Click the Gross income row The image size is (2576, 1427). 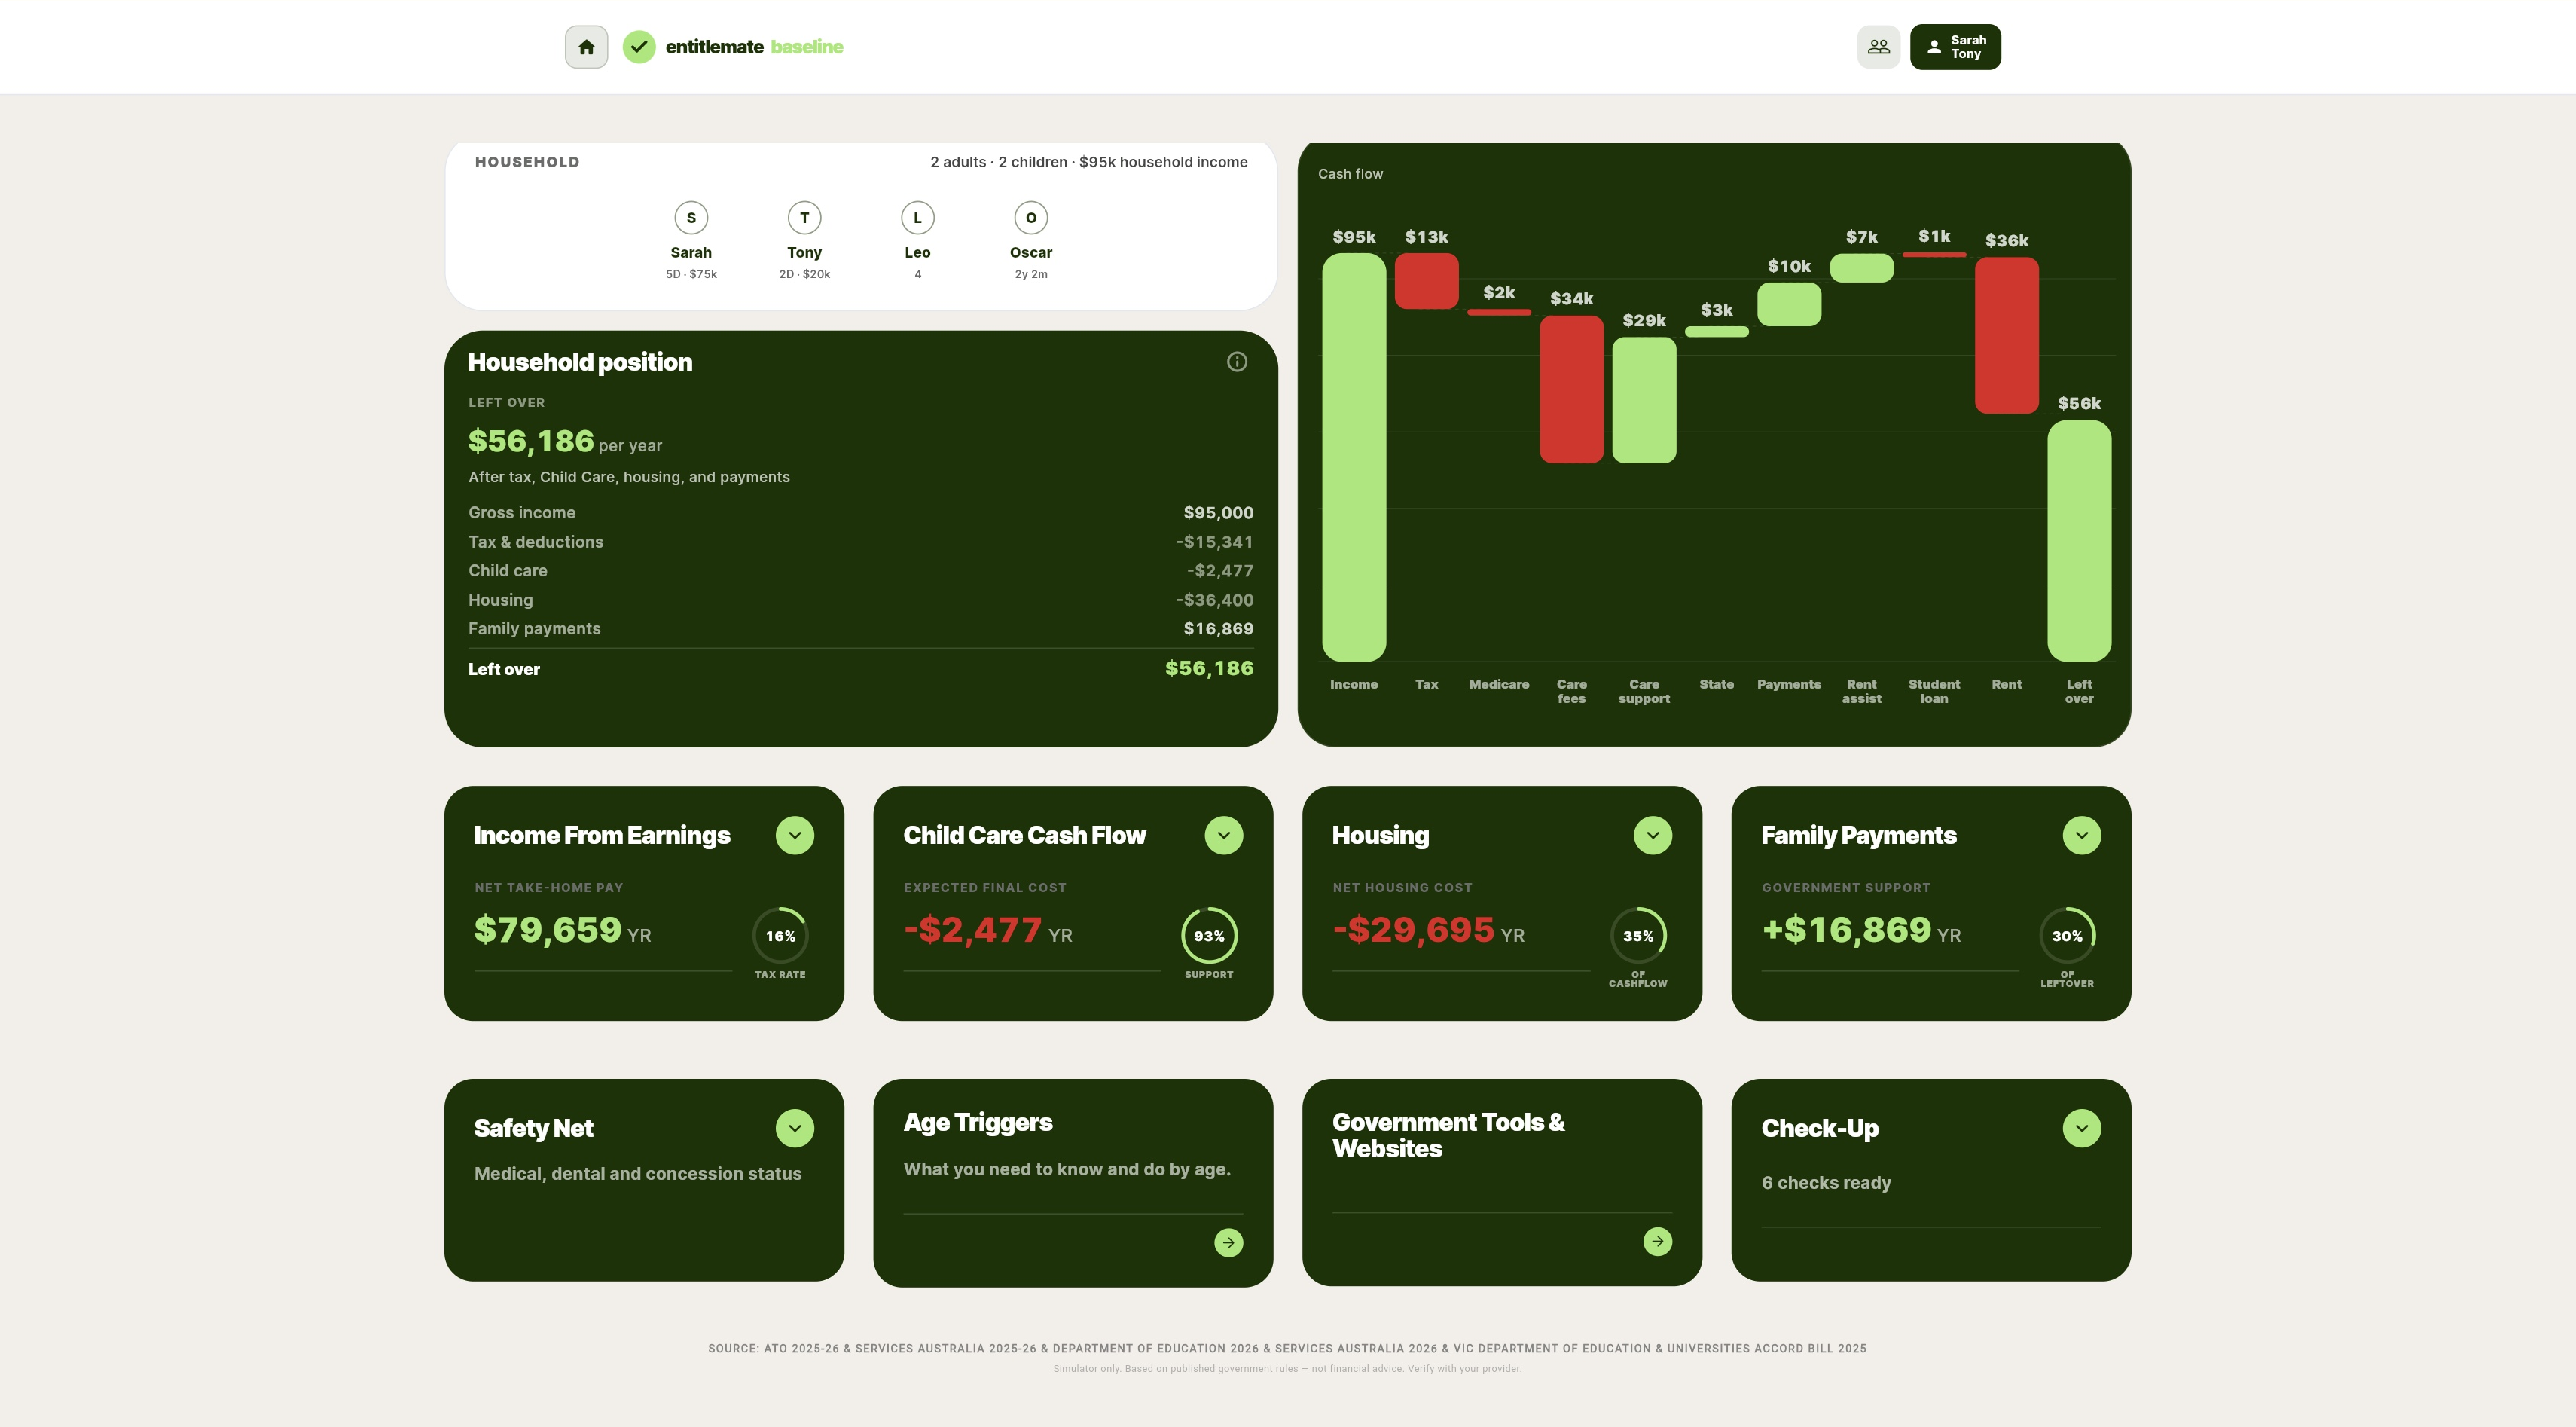[861, 513]
